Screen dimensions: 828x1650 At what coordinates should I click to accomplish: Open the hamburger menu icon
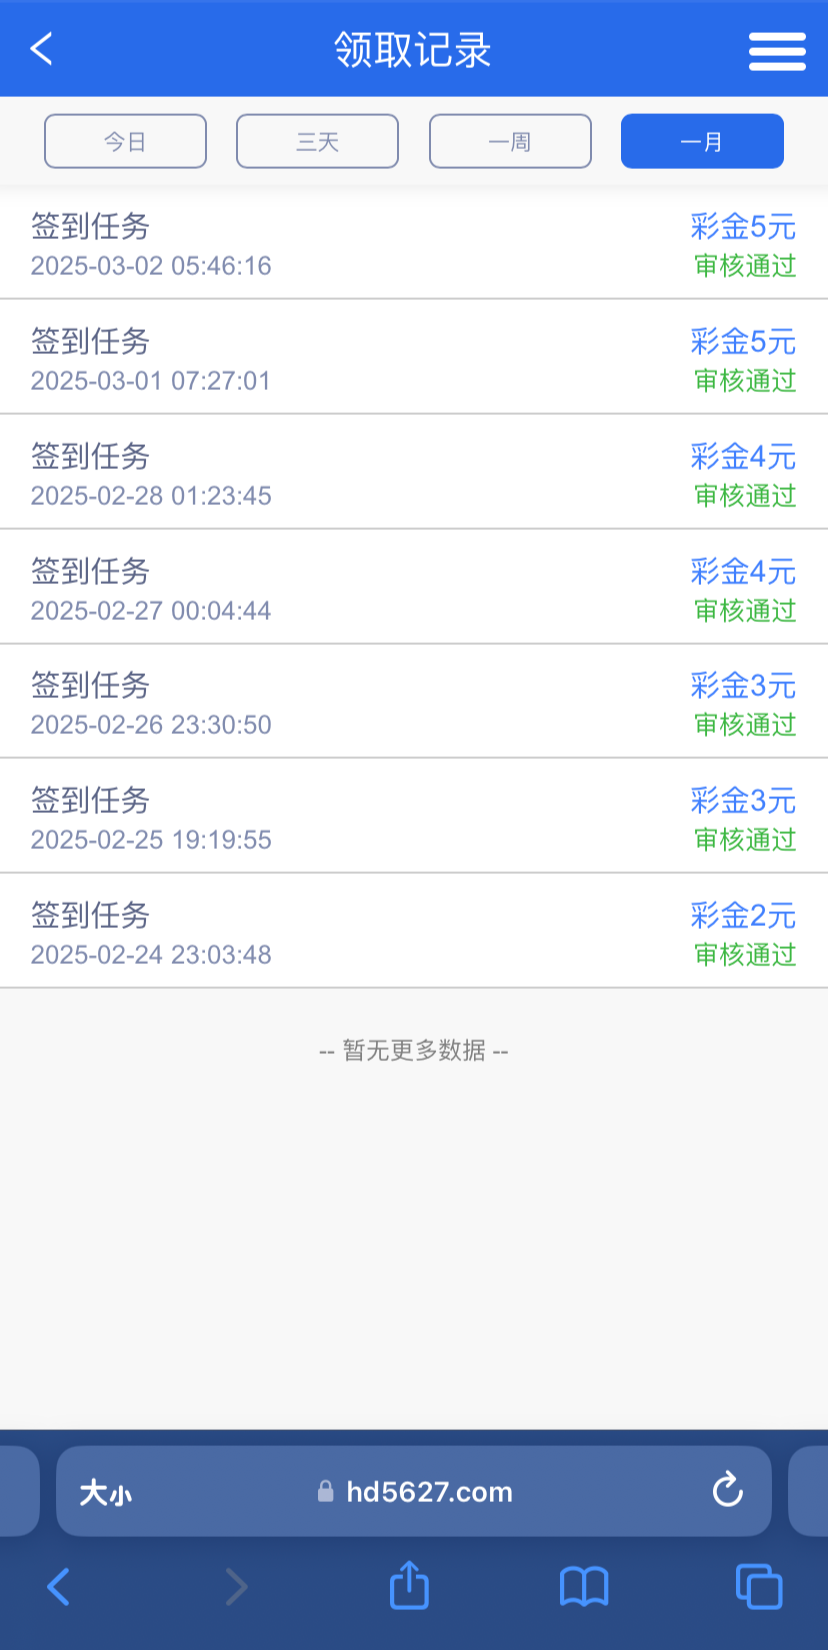[777, 51]
